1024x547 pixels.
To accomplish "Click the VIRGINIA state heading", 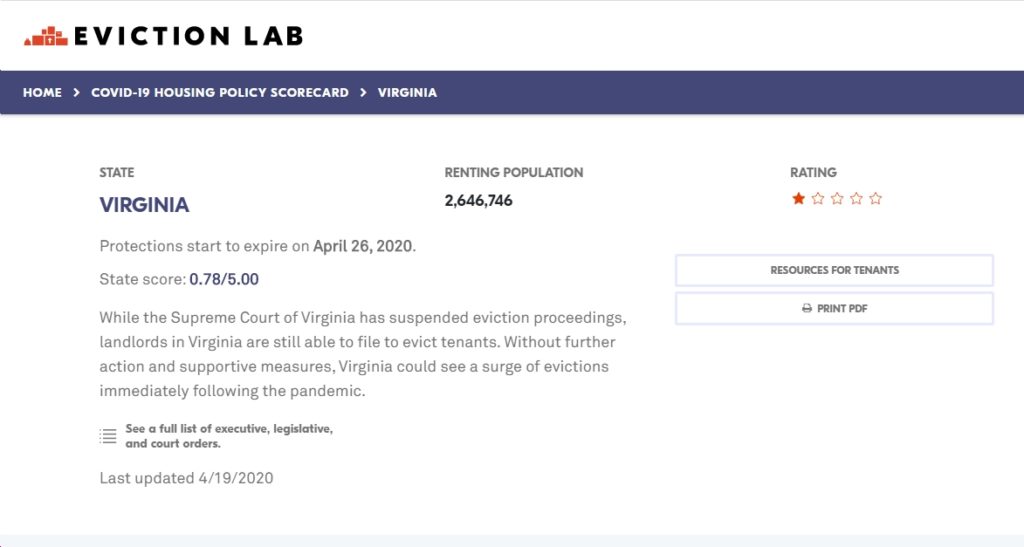I will tap(144, 205).
